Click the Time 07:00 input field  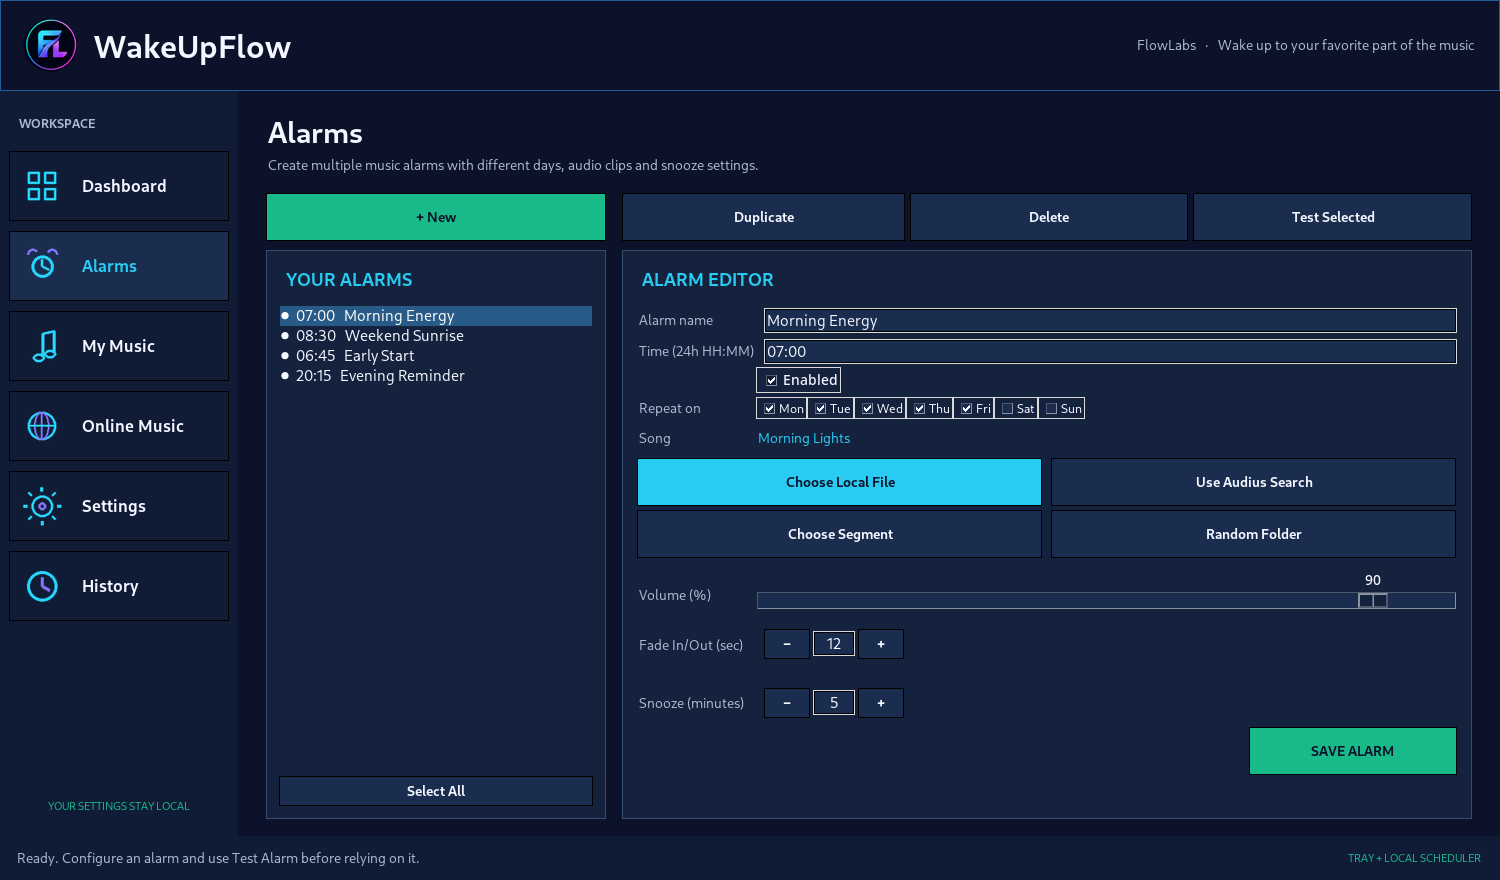click(1110, 351)
